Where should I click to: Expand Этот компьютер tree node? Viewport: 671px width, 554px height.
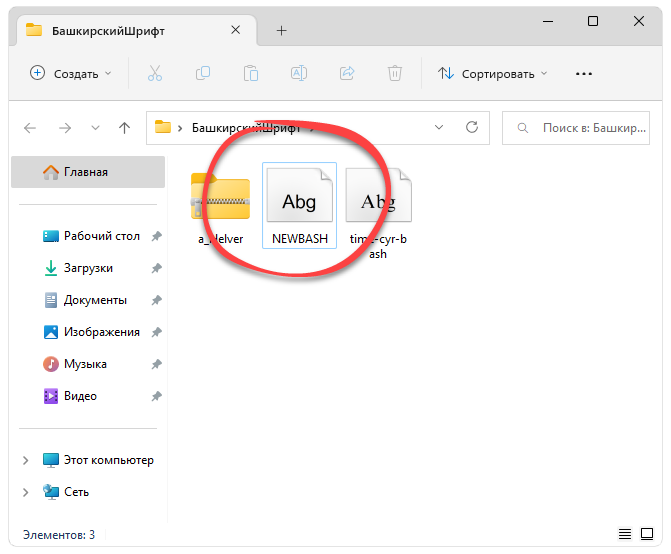(x=26, y=460)
